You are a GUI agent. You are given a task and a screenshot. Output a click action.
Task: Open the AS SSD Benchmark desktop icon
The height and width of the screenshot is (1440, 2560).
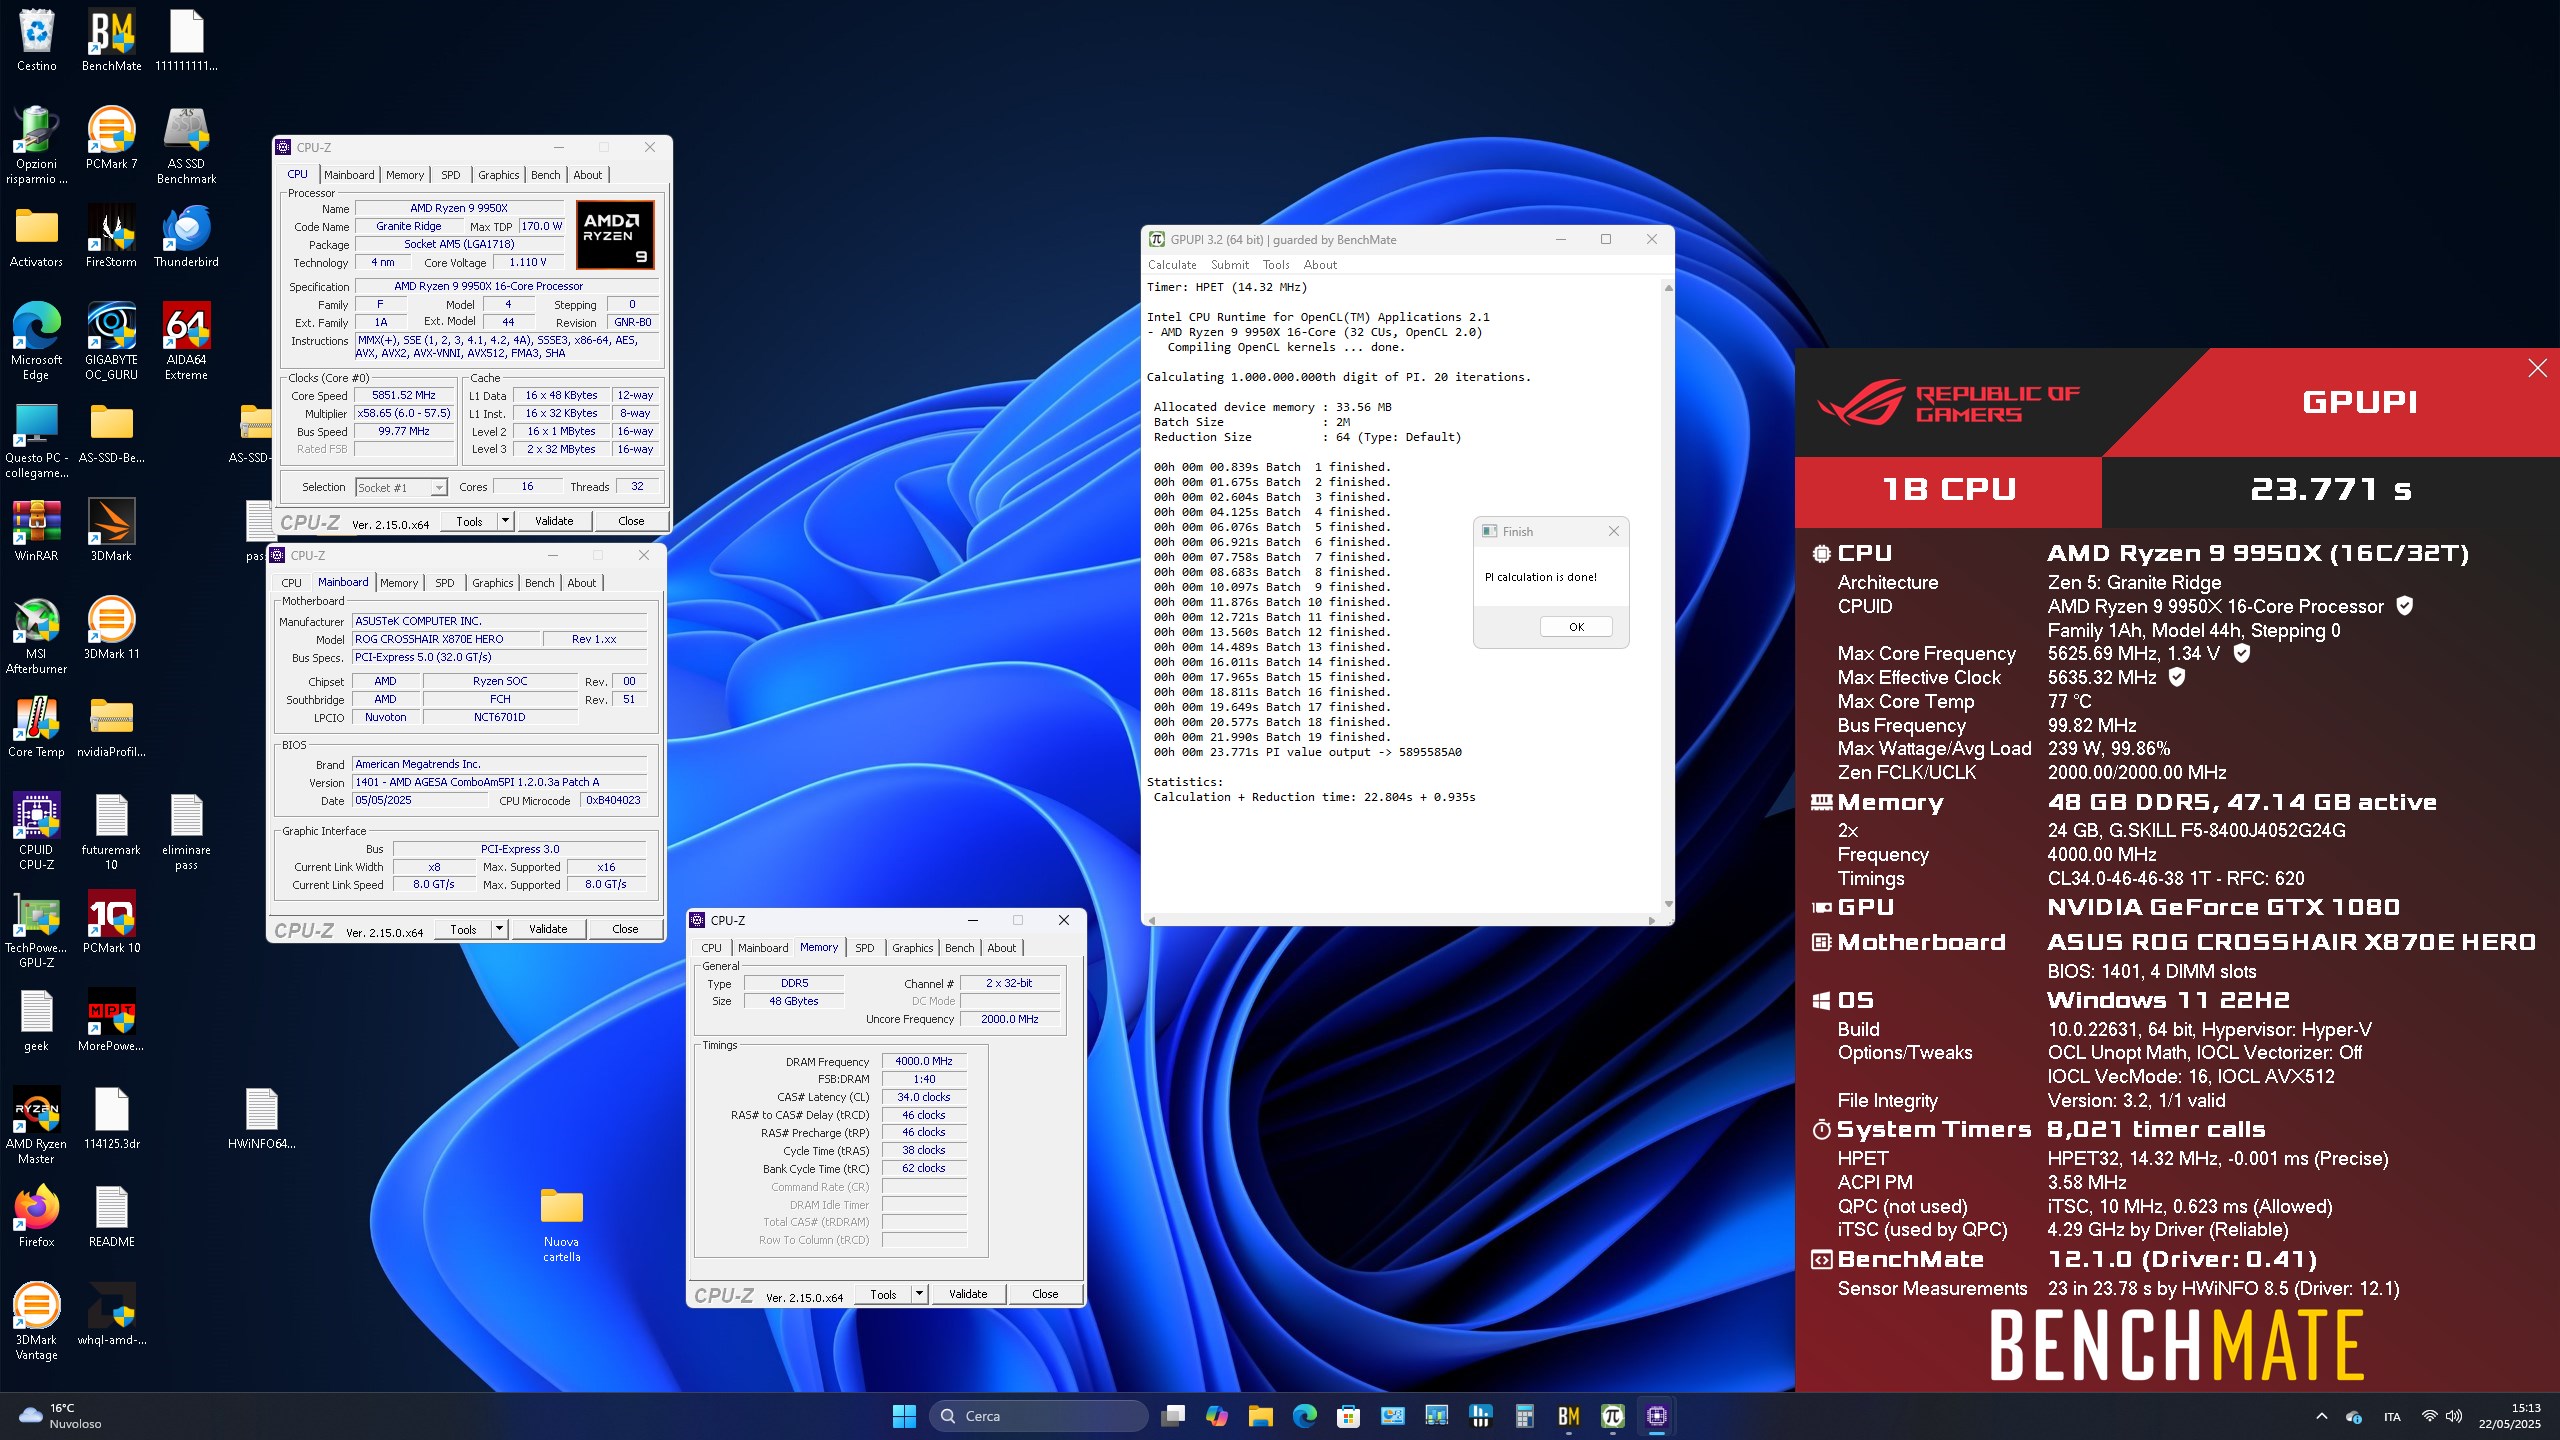(x=186, y=146)
